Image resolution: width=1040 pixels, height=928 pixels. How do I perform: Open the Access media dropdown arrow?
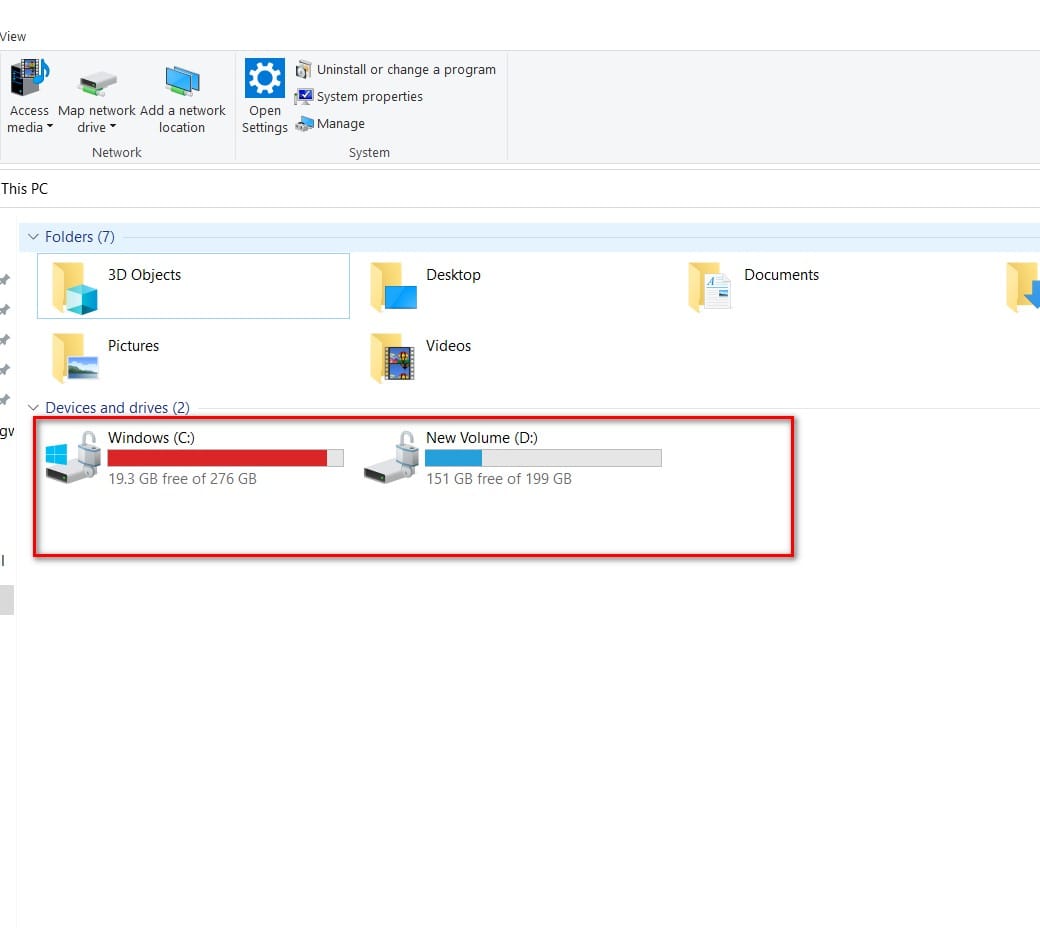[x=50, y=126]
